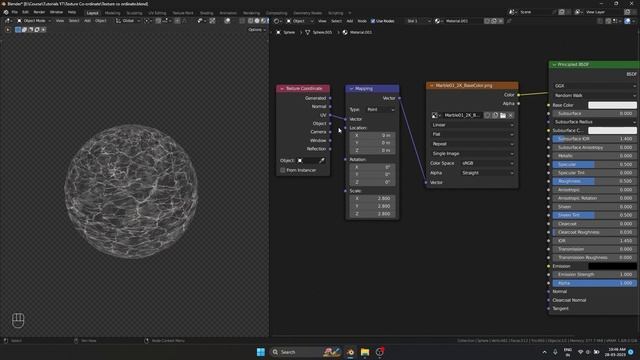The width and height of the screenshot is (640, 360).
Task: Switch to the Shading workspace tab
Action: [x=206, y=13]
